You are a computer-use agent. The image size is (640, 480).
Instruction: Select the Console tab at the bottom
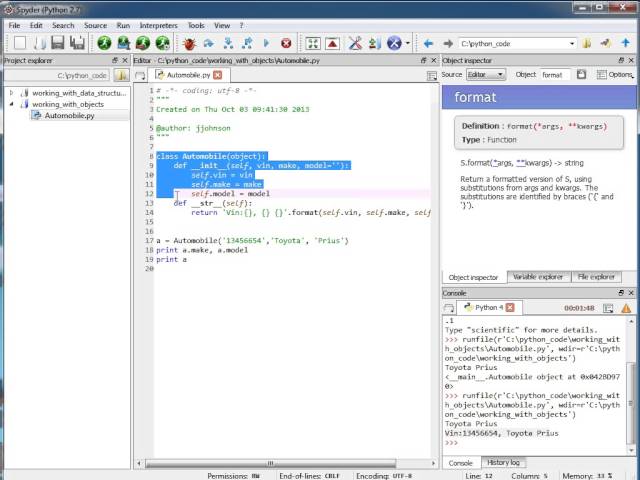[460, 463]
